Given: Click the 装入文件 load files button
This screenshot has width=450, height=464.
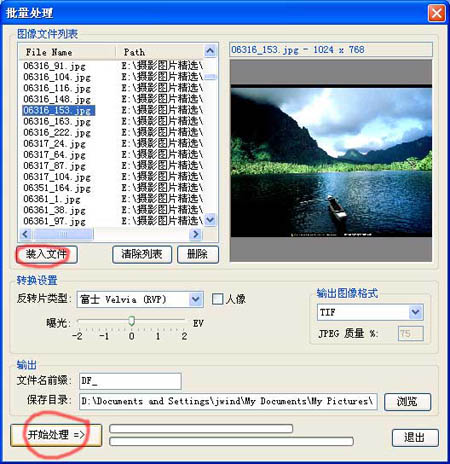Looking at the screenshot, I should pyautogui.click(x=47, y=255).
